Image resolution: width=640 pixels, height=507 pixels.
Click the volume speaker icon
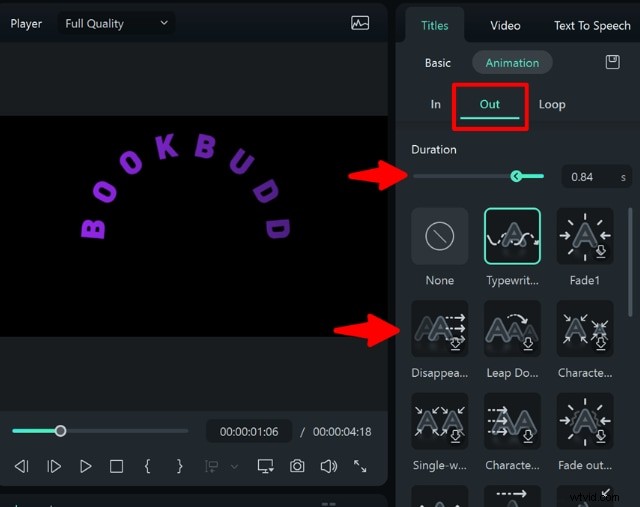pyautogui.click(x=328, y=466)
